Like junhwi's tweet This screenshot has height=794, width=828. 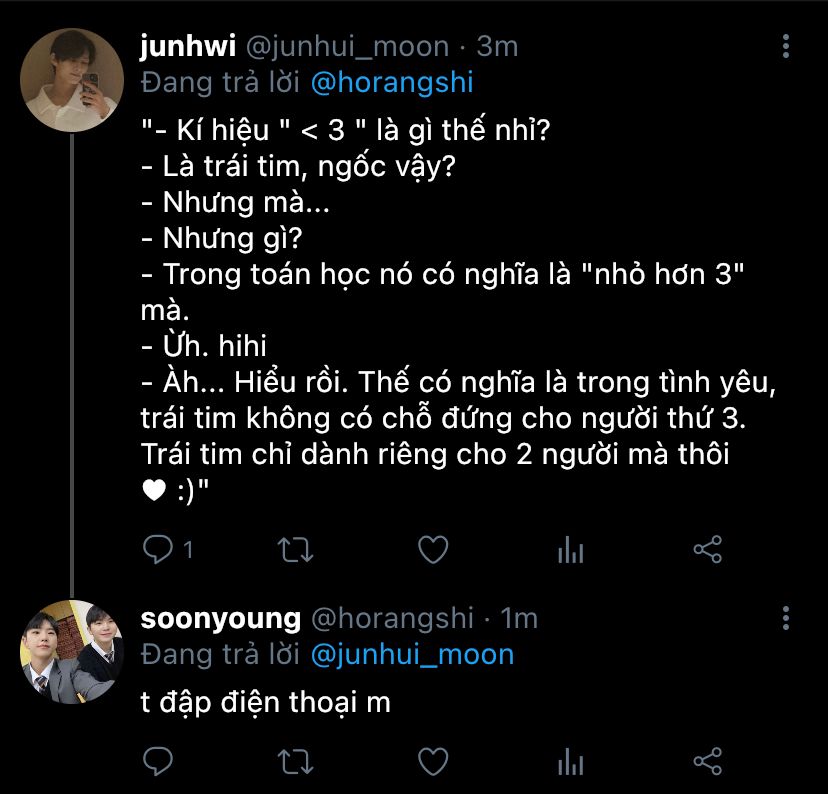[x=431, y=549]
